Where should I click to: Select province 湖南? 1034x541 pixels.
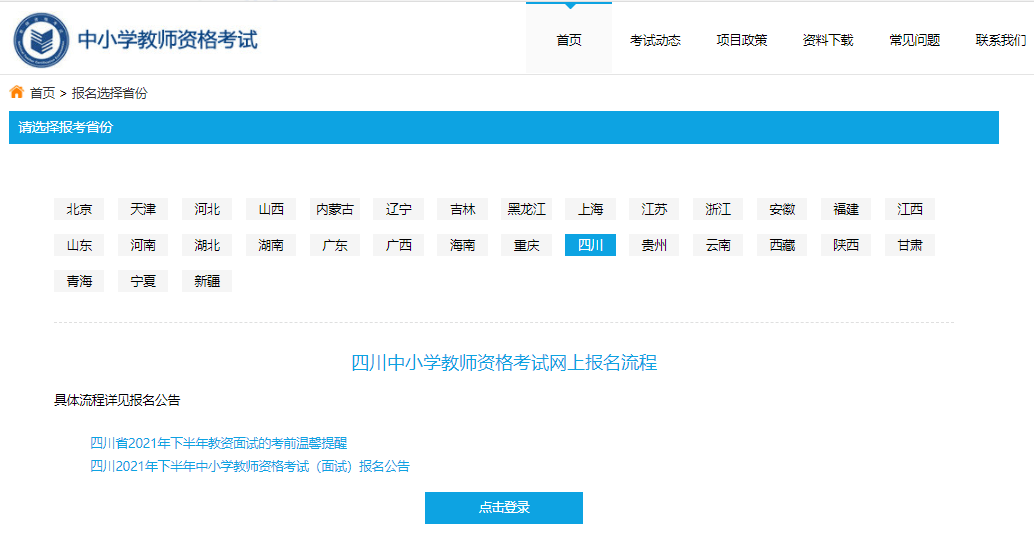(271, 245)
